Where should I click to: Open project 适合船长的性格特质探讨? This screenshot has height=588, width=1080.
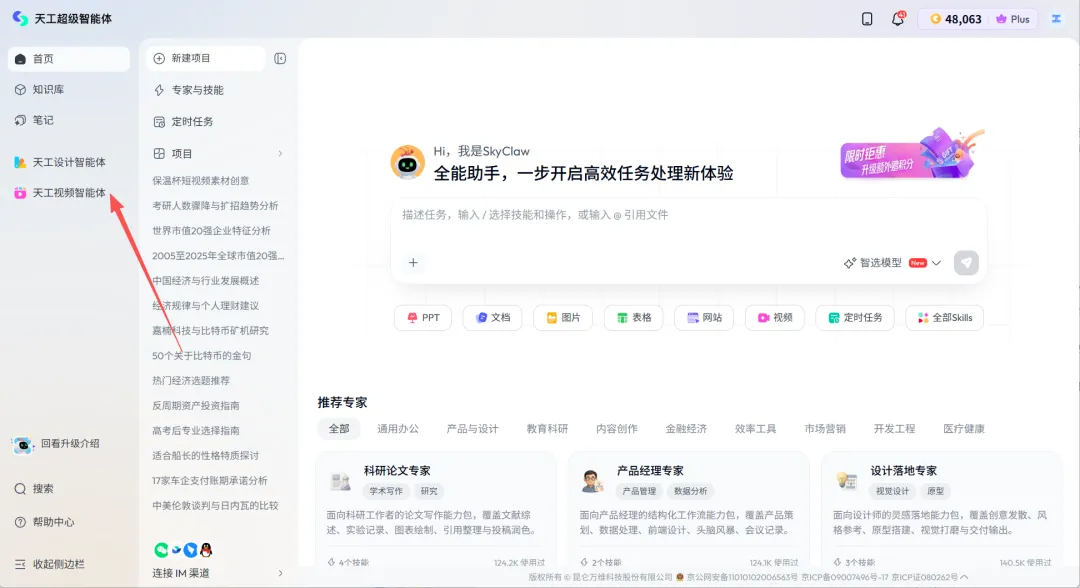205,456
